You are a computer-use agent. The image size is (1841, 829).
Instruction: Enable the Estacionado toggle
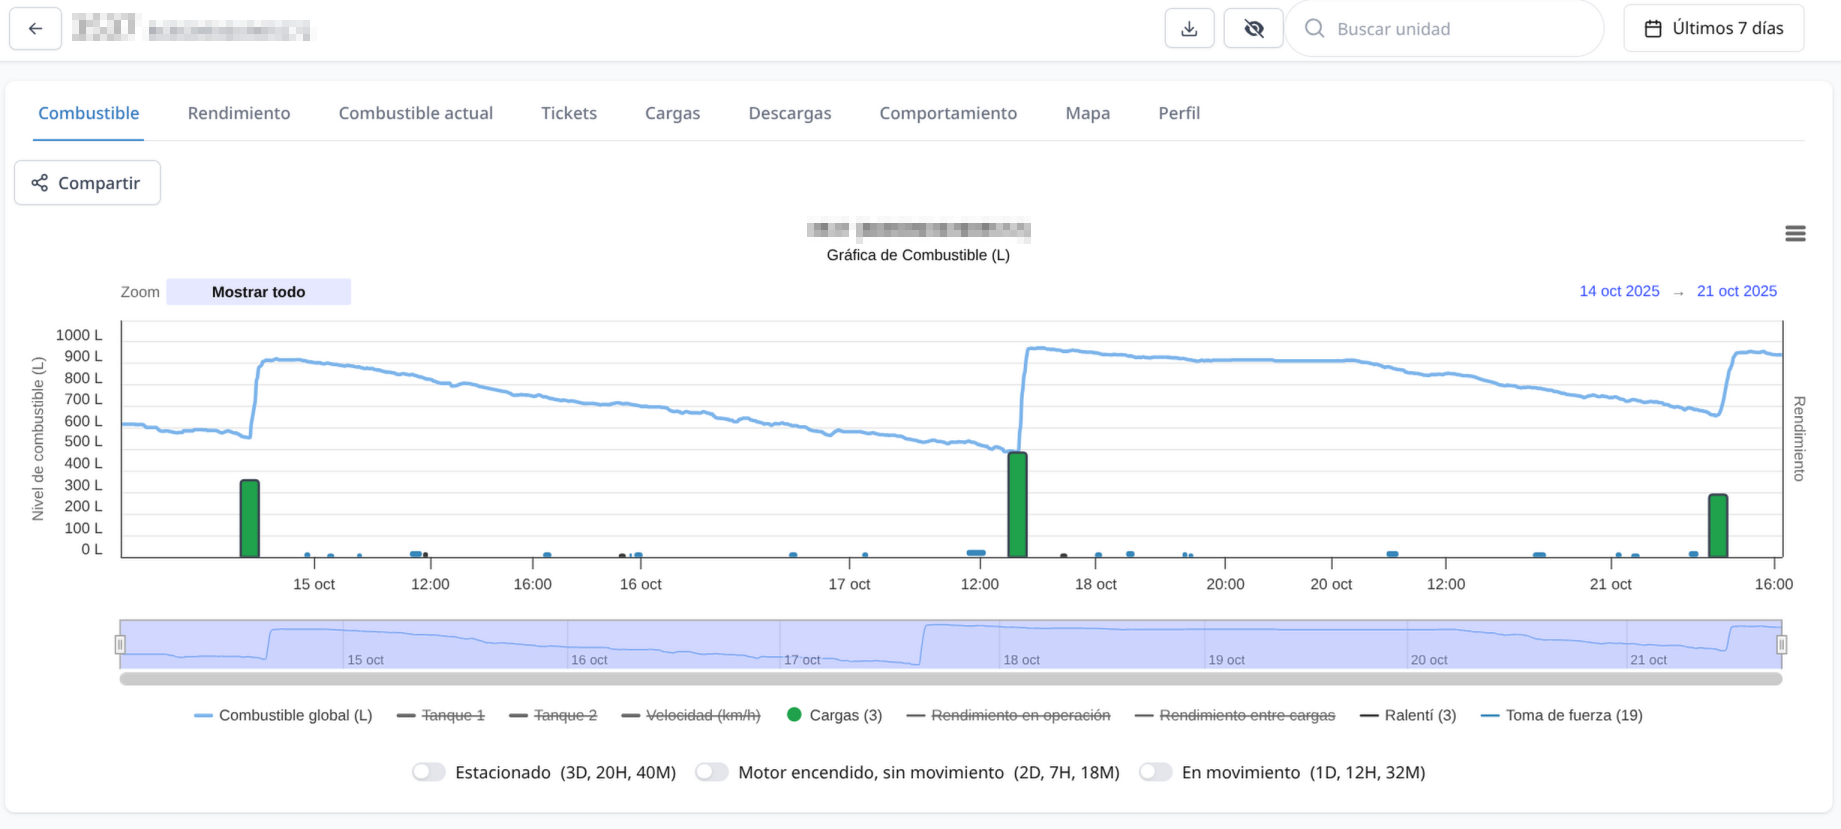tap(429, 772)
